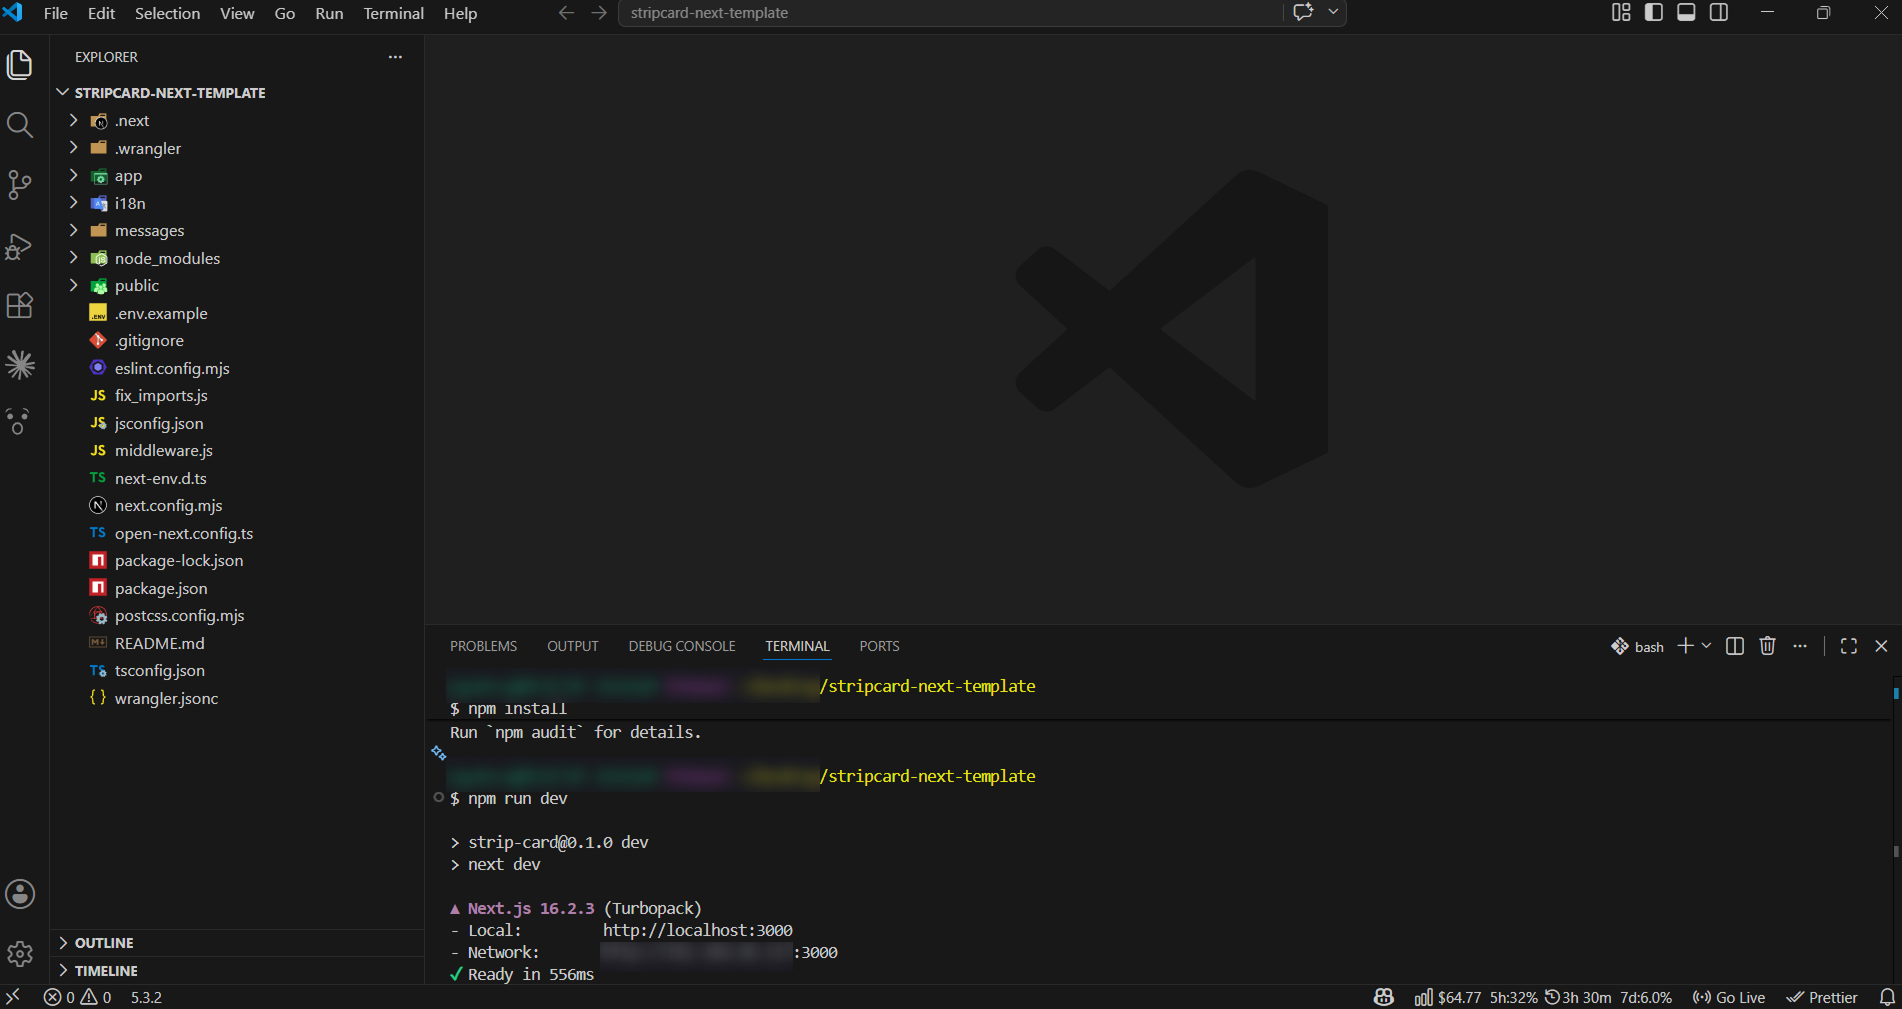Open the Manage gear icon
Image resolution: width=1902 pixels, height=1009 pixels.
20,954
